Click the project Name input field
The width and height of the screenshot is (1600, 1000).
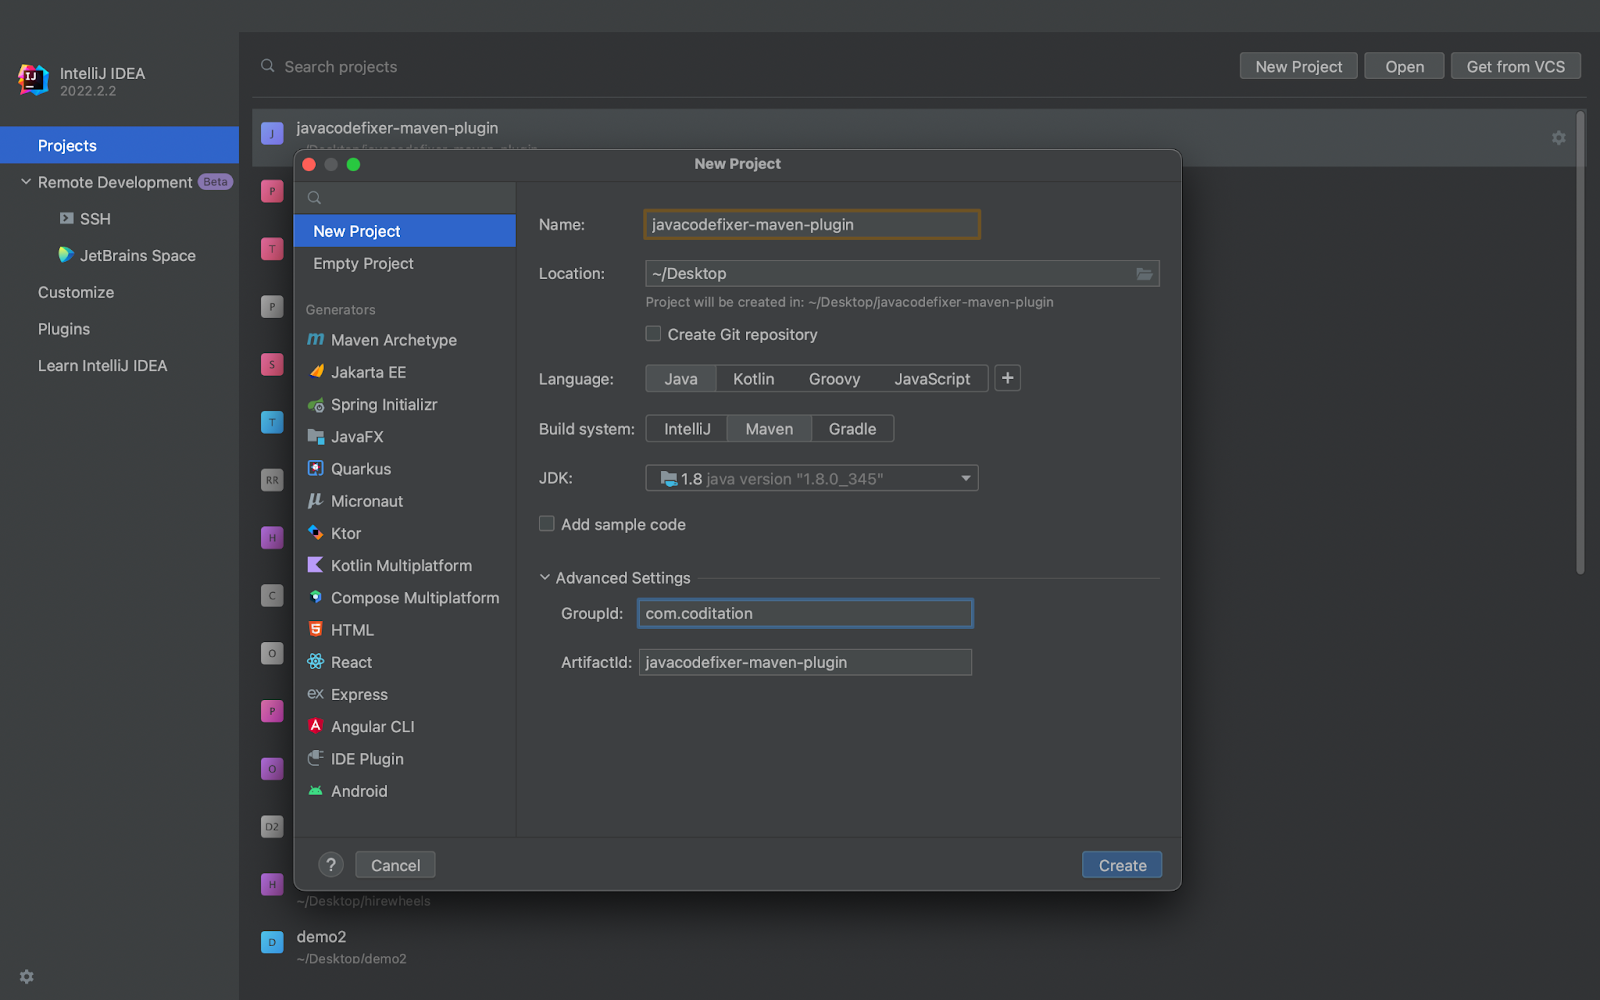812,225
